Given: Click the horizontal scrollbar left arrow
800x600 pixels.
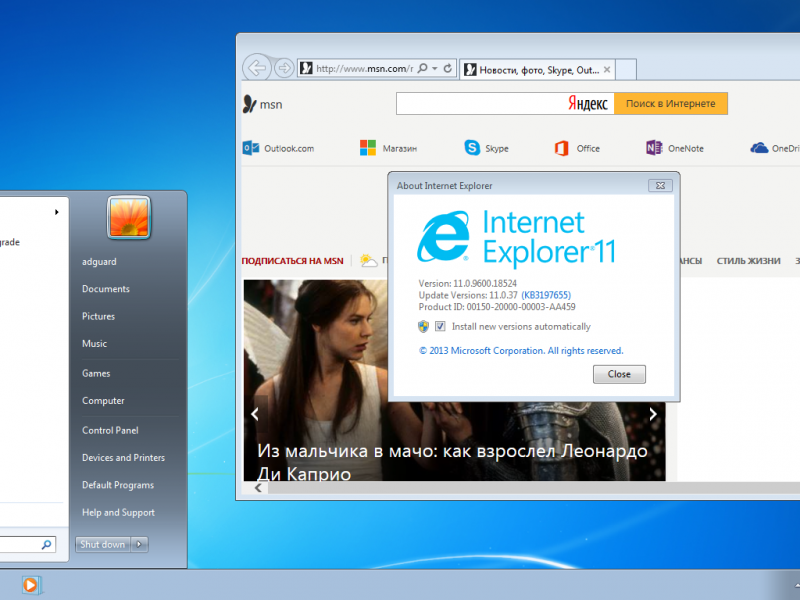Looking at the screenshot, I should [258, 488].
